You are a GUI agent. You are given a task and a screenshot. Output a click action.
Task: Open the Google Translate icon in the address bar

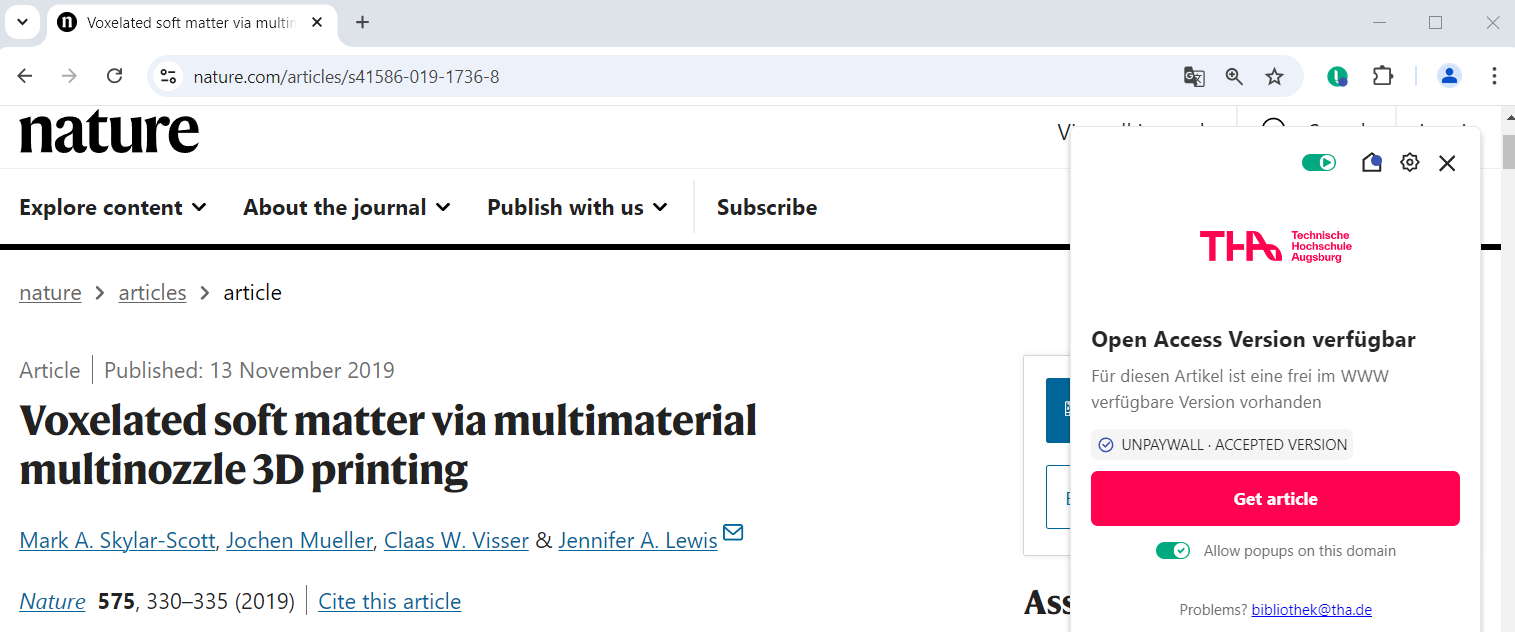point(1194,76)
